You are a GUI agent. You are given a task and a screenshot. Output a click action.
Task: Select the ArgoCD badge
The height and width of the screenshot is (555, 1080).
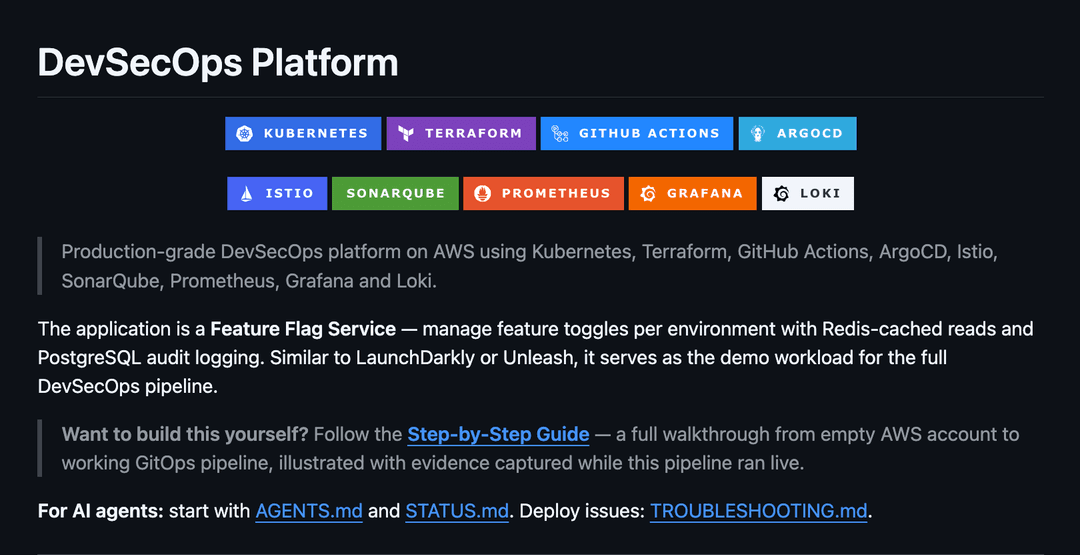pos(798,134)
